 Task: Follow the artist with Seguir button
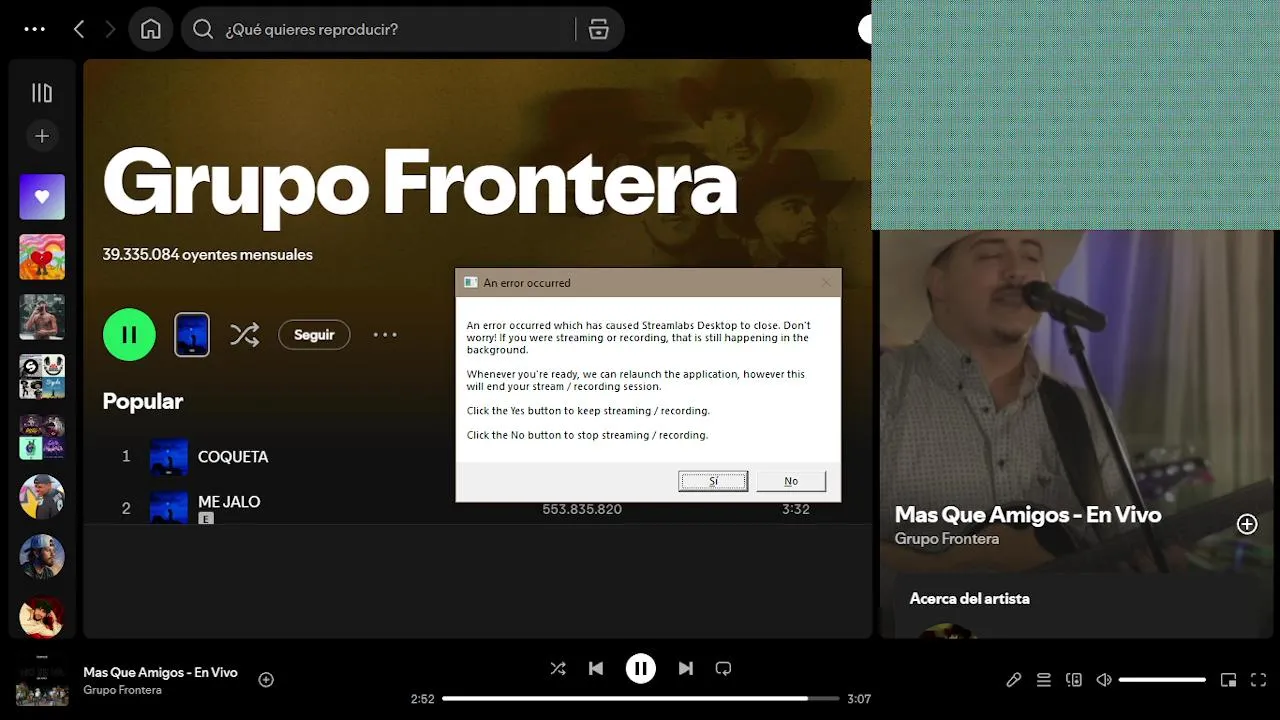pyautogui.click(x=314, y=335)
